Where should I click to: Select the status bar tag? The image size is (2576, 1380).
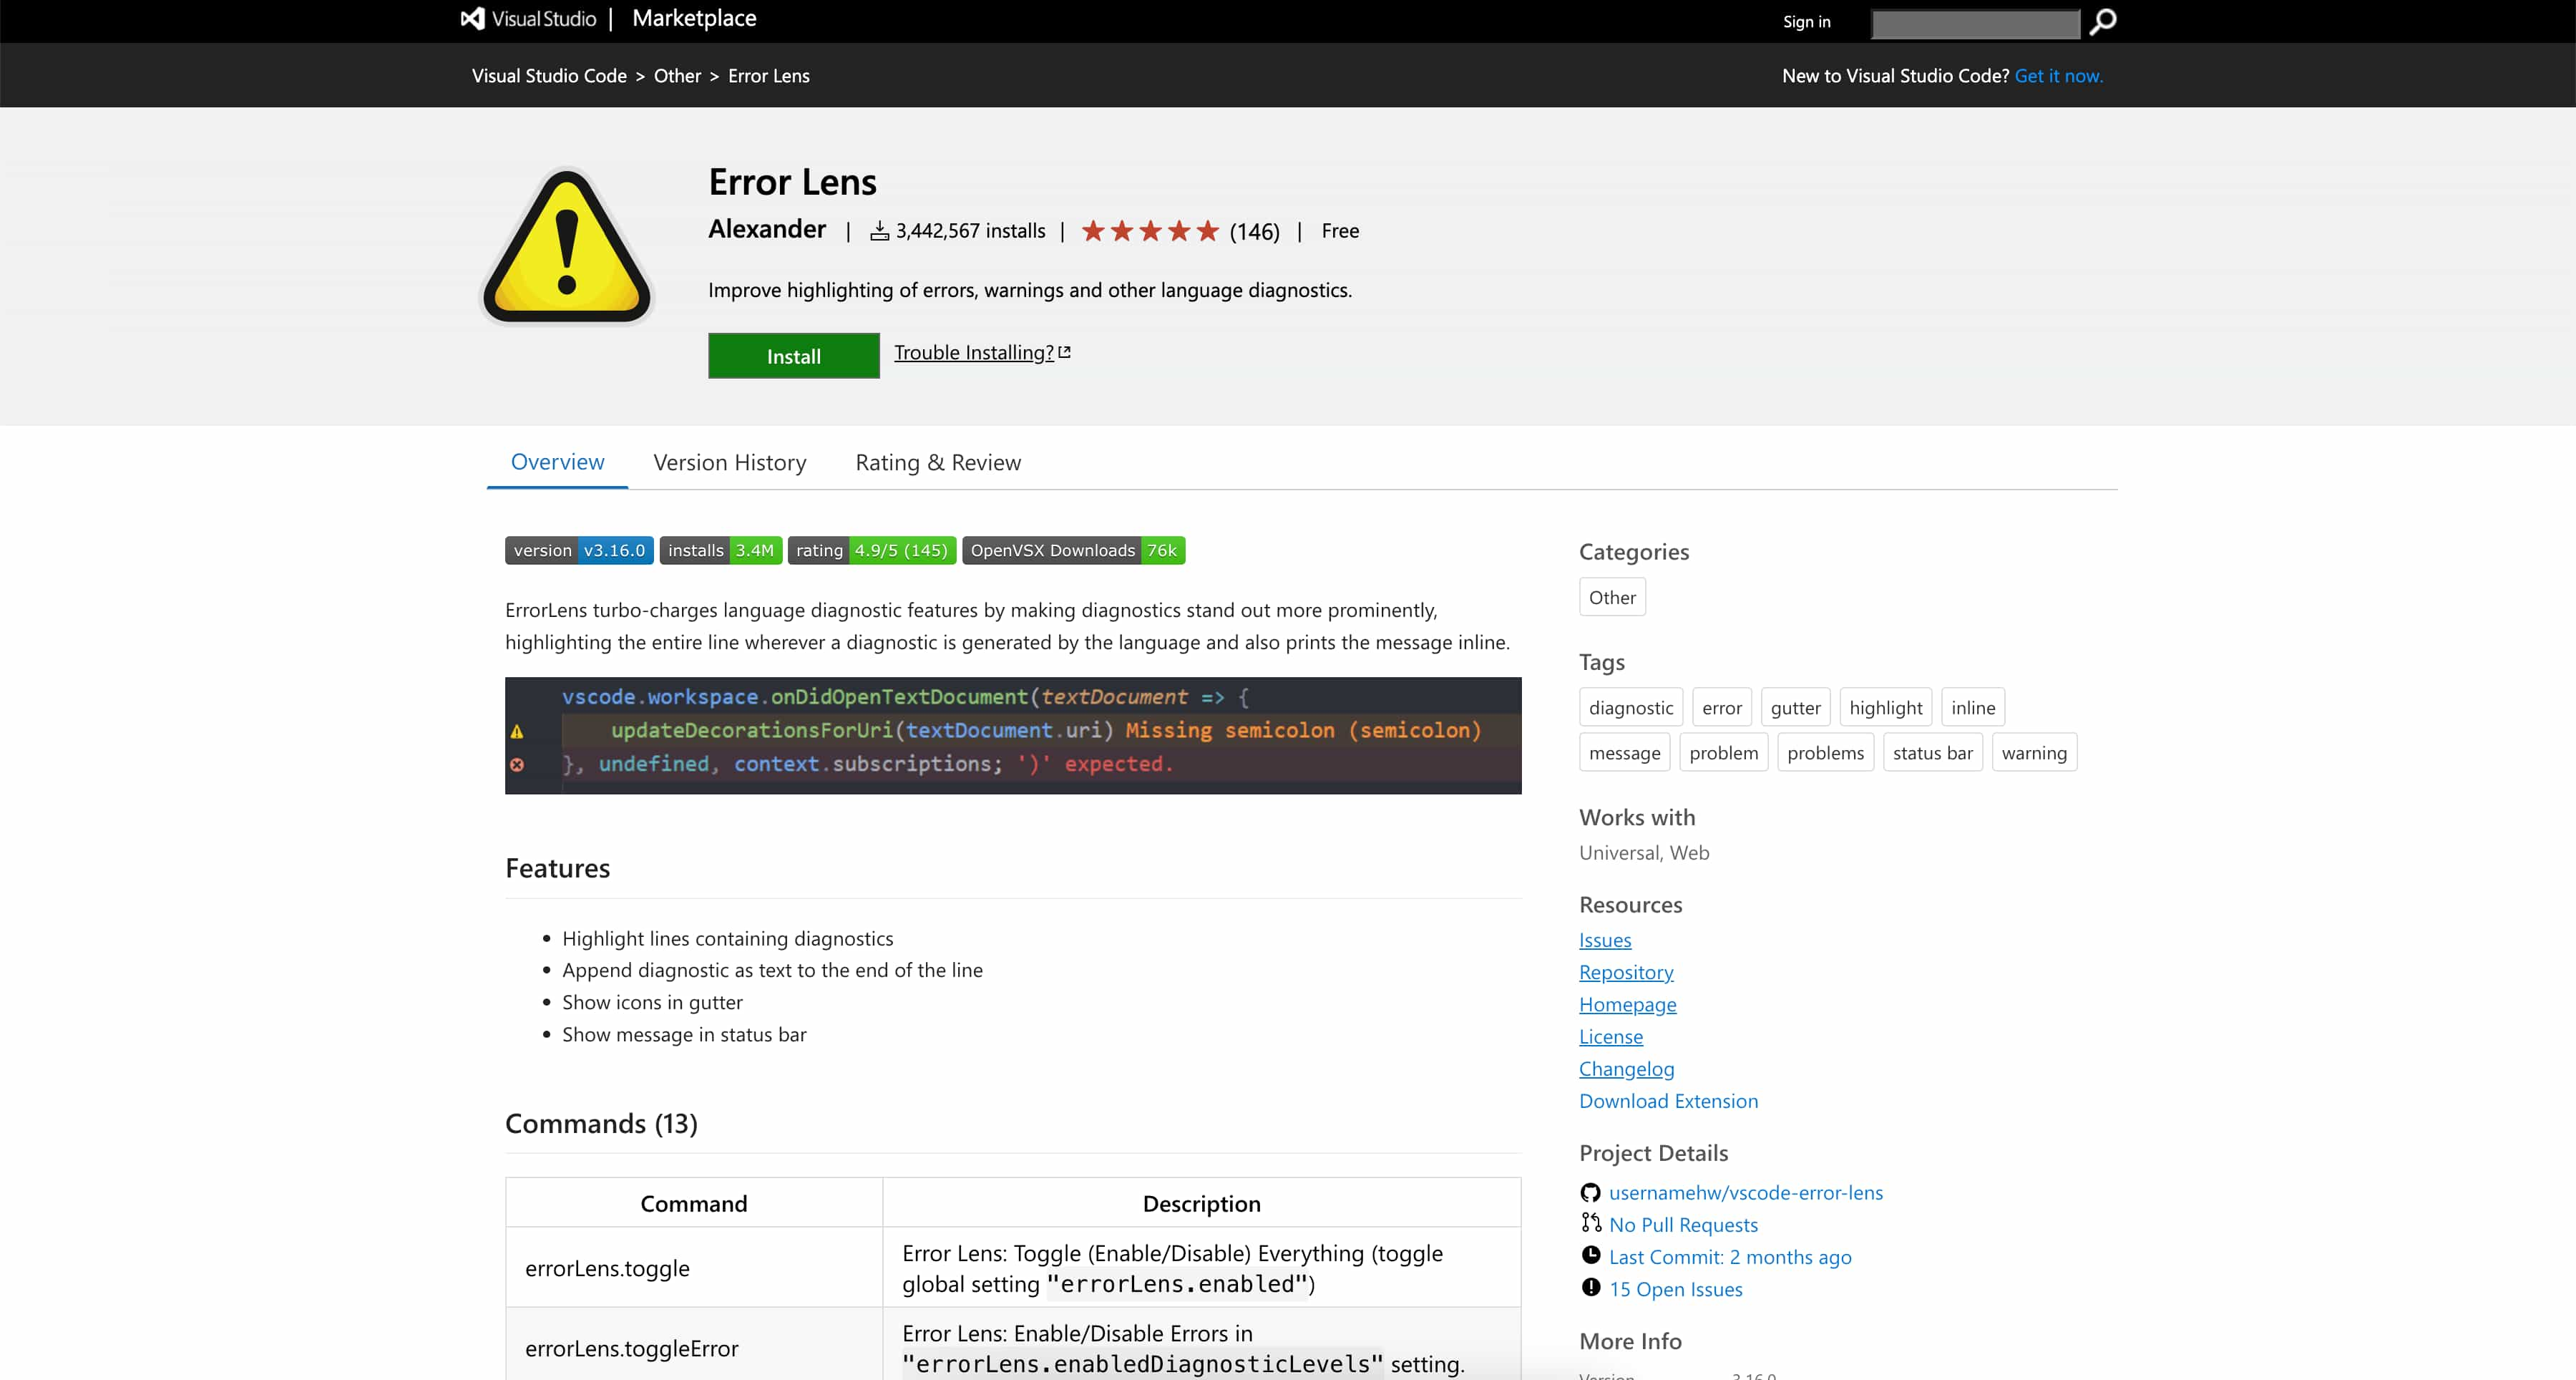point(1932,752)
